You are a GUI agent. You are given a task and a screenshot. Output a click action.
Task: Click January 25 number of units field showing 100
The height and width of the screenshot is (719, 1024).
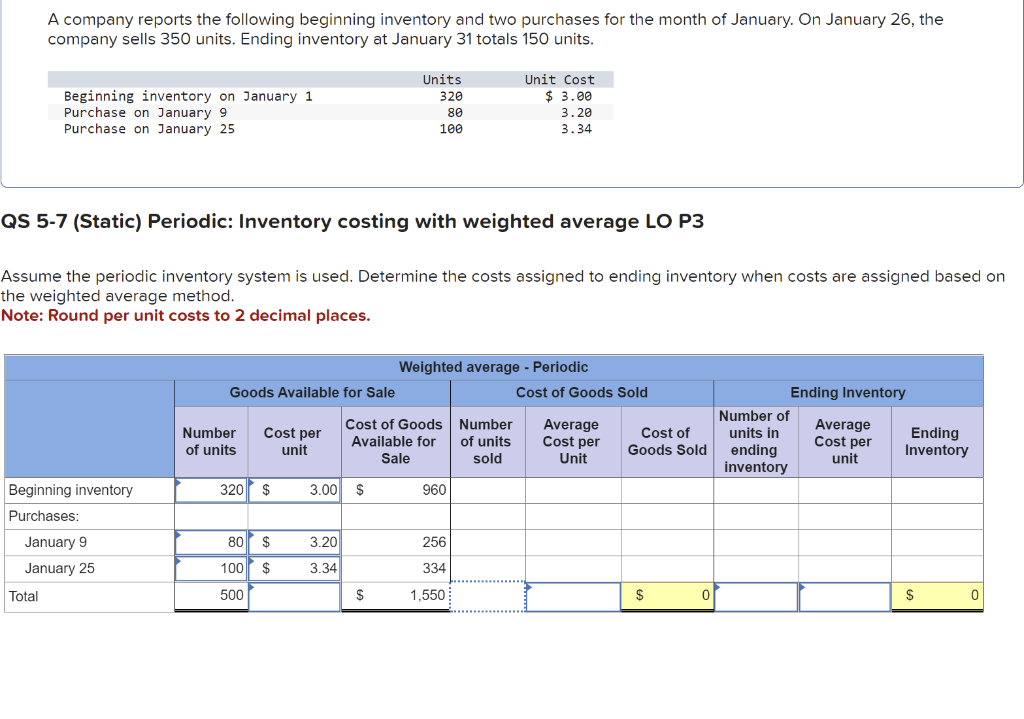[x=211, y=568]
